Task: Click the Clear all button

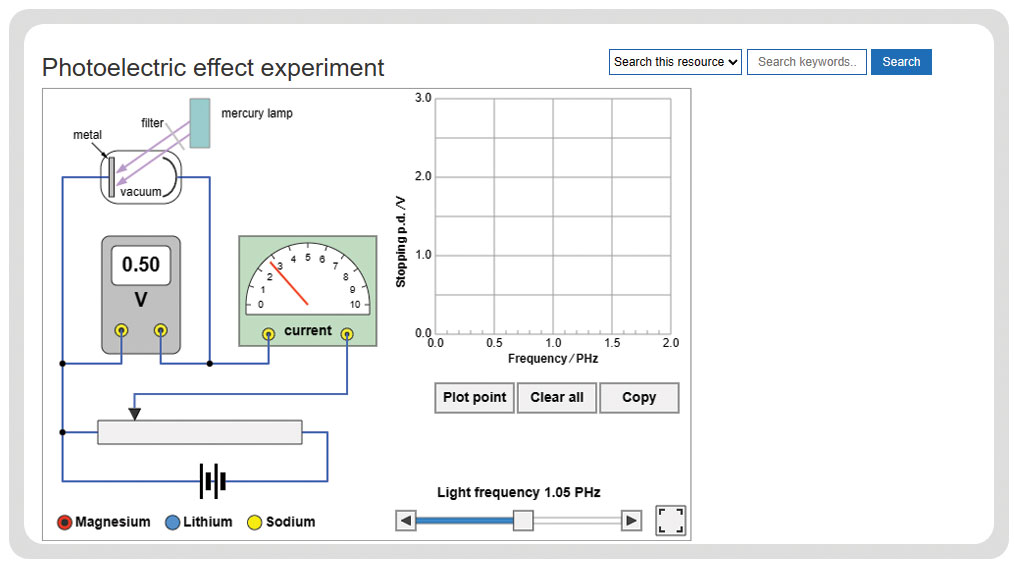Action: [557, 397]
